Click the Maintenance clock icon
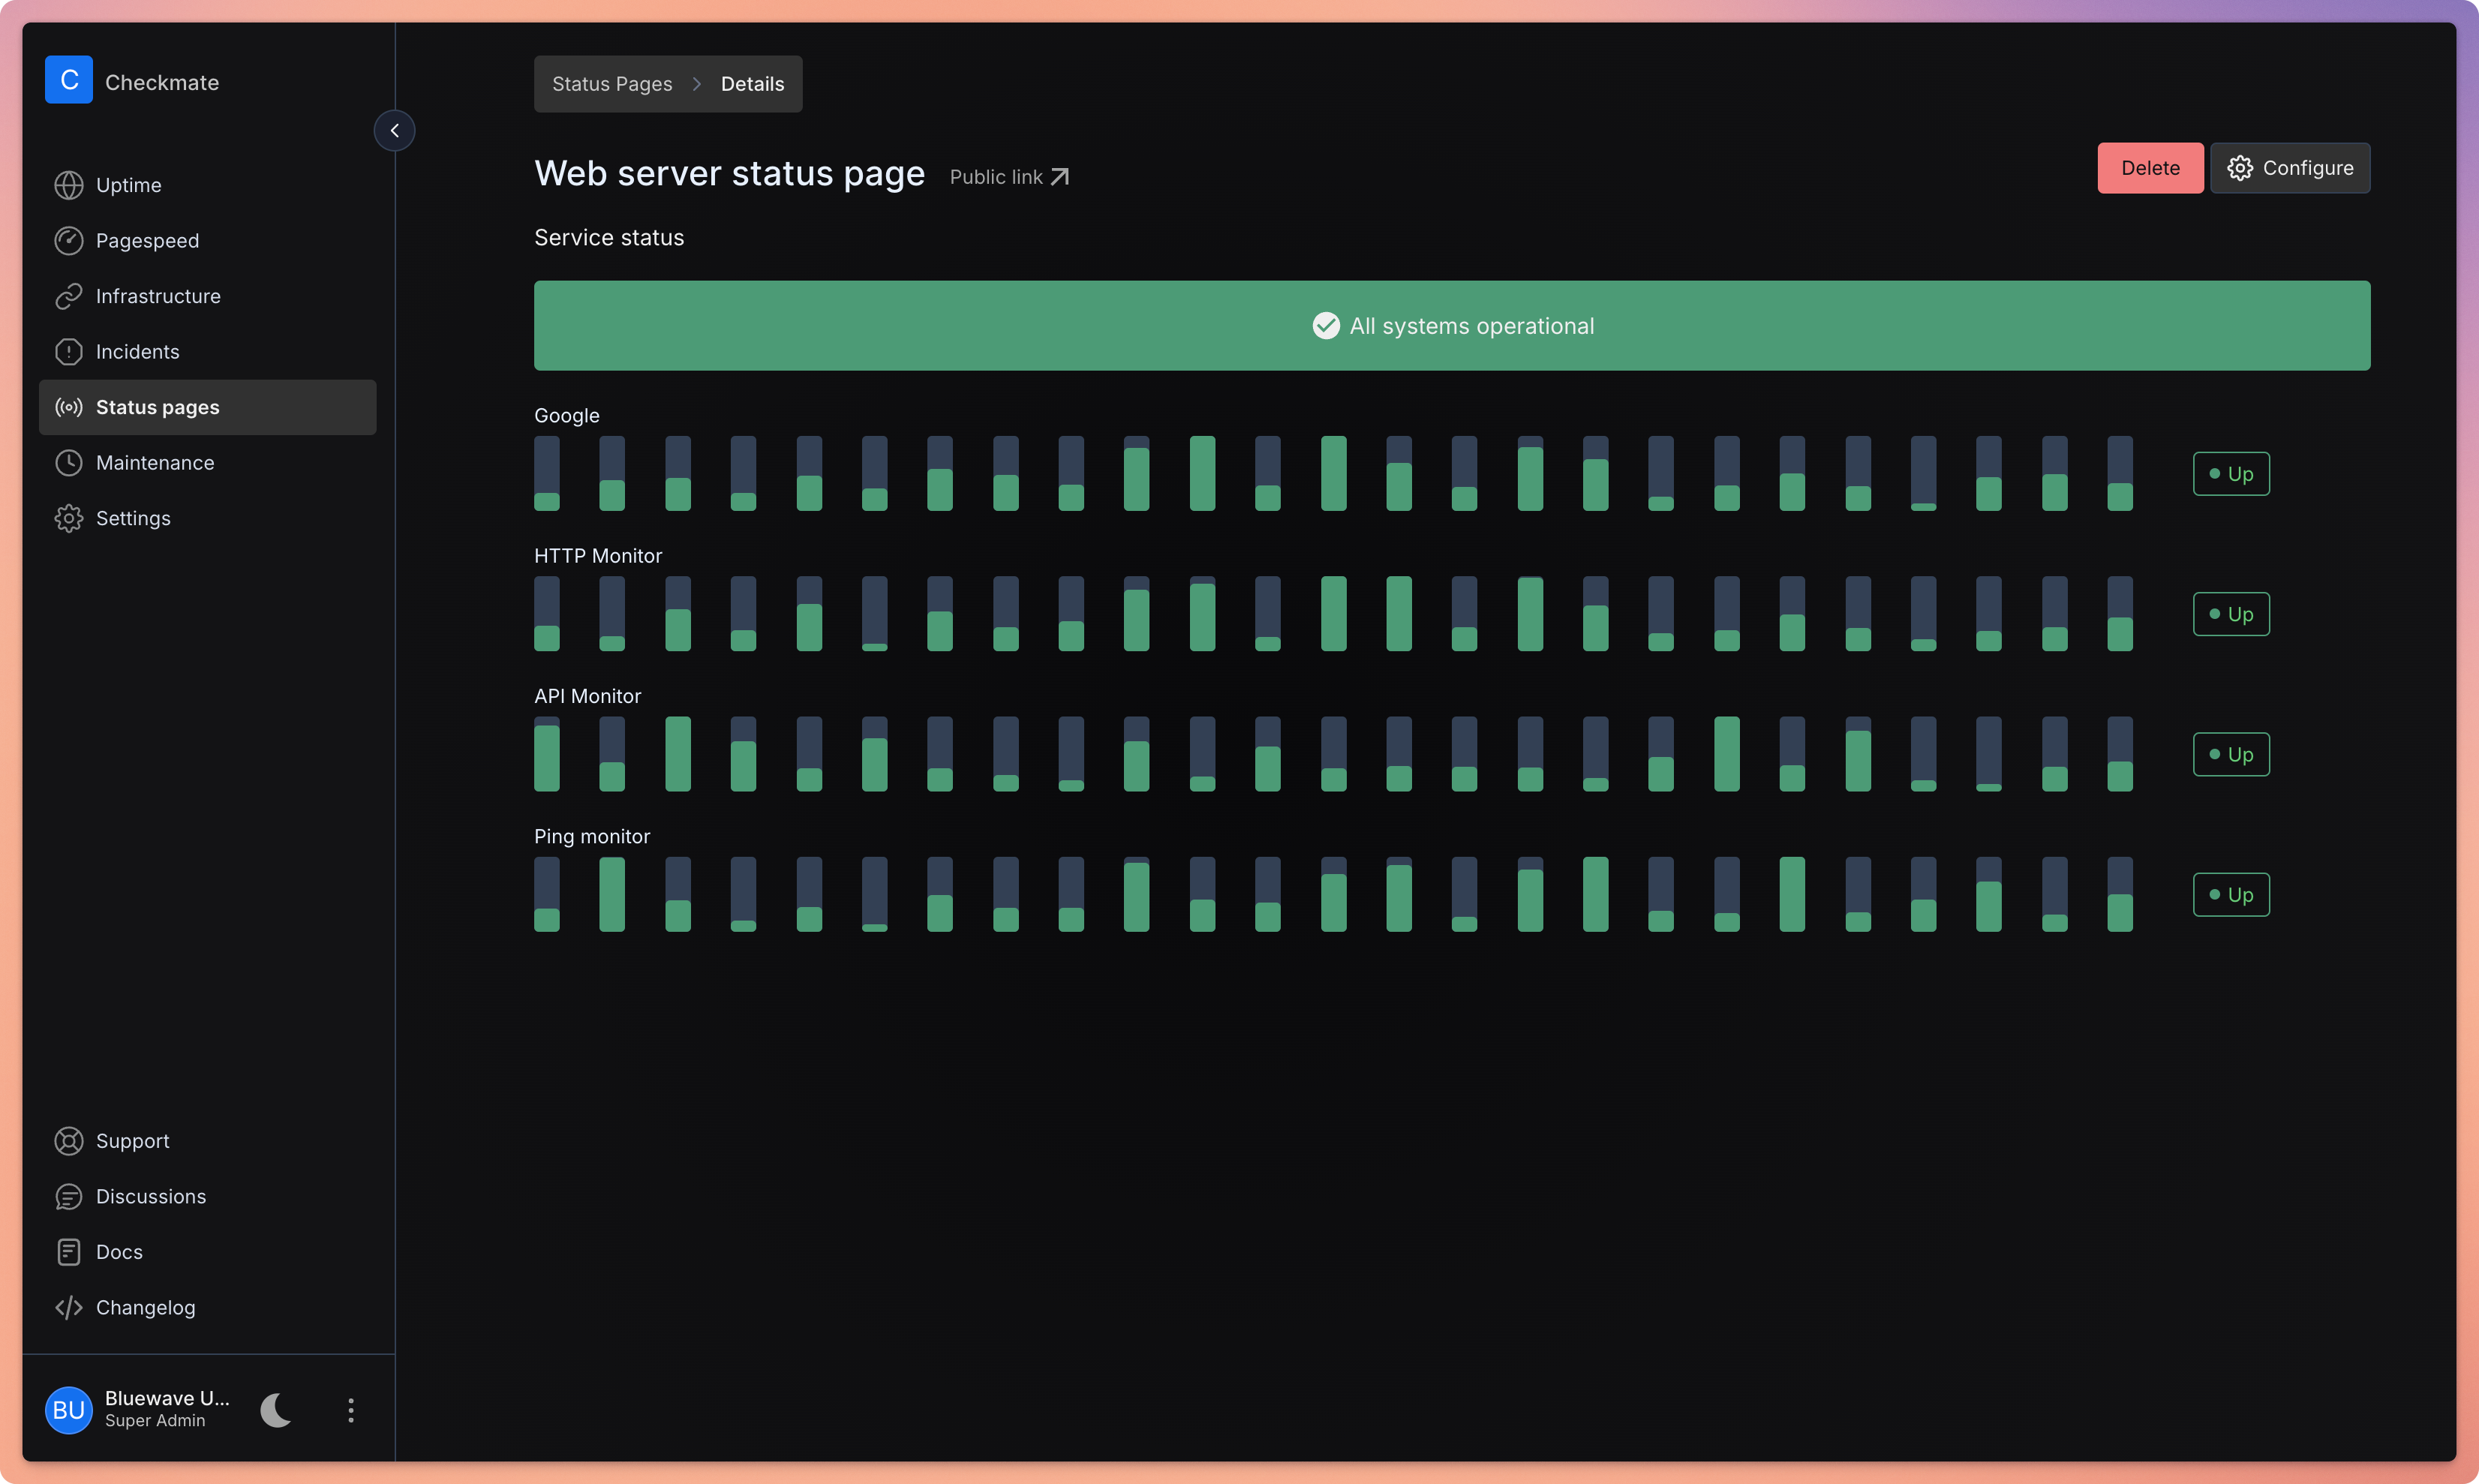The image size is (2479, 1484). [x=68, y=463]
